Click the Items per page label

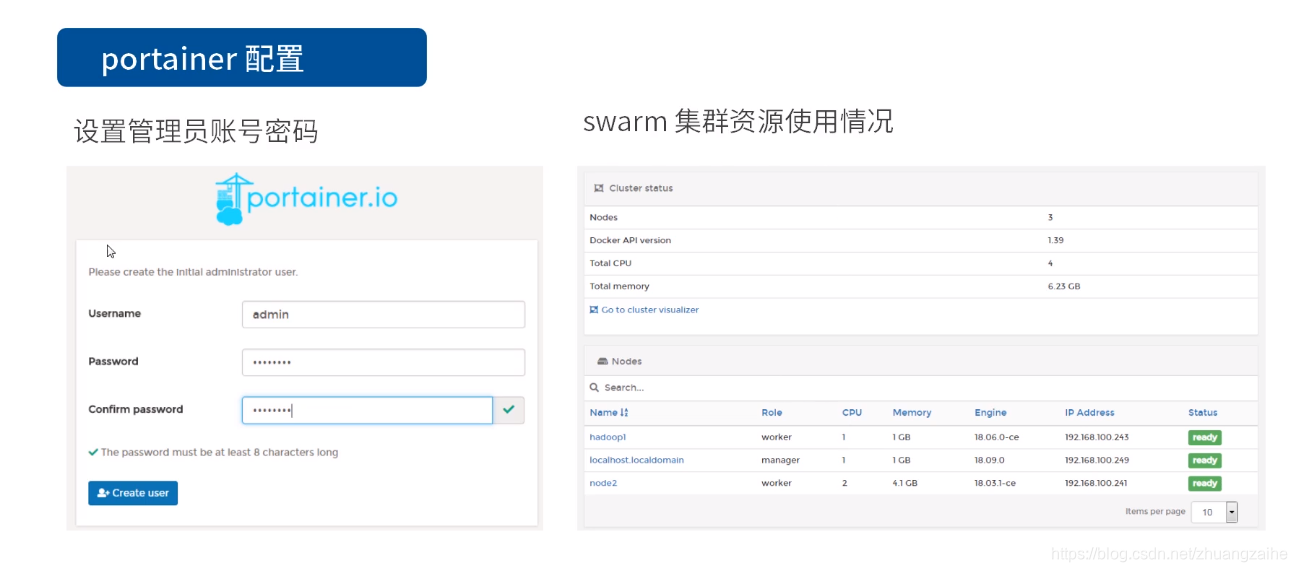point(1155,512)
